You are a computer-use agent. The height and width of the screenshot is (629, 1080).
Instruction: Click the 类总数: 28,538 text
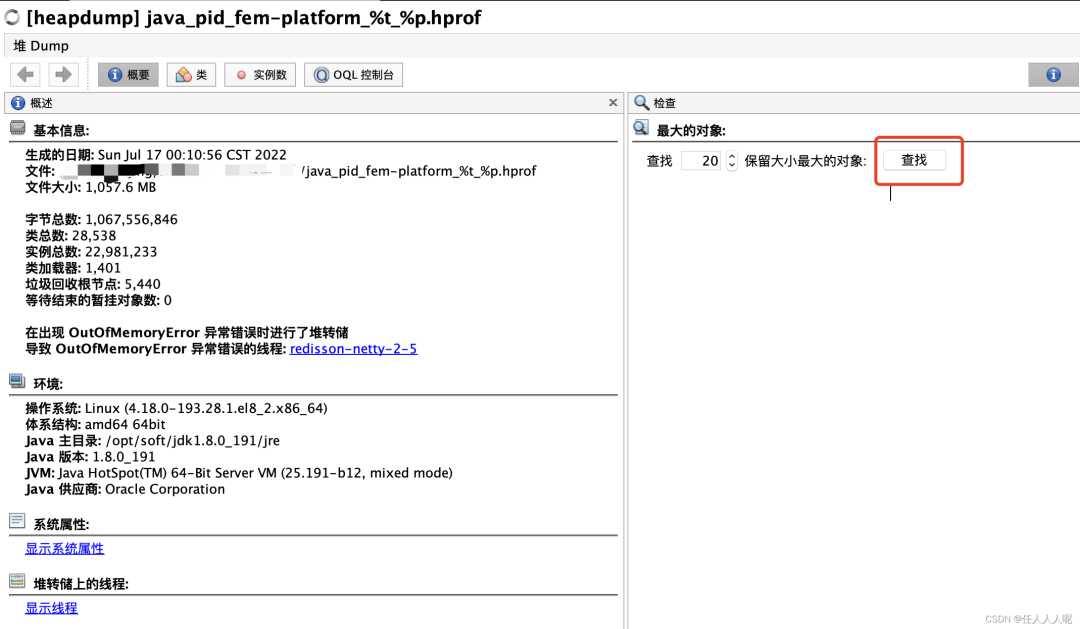(x=70, y=236)
